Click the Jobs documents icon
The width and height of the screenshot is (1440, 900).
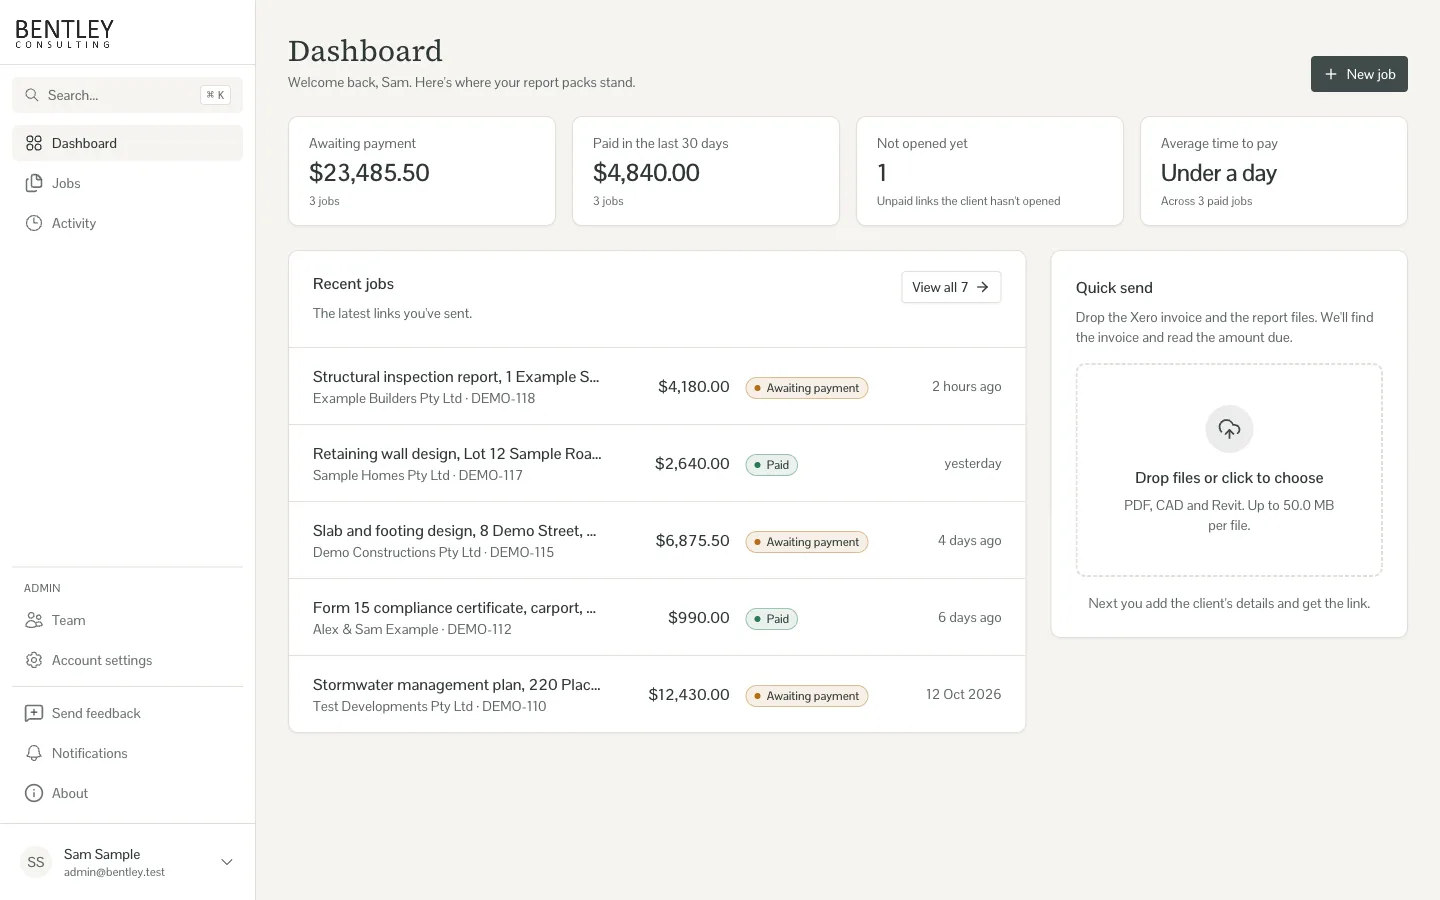[x=34, y=183]
